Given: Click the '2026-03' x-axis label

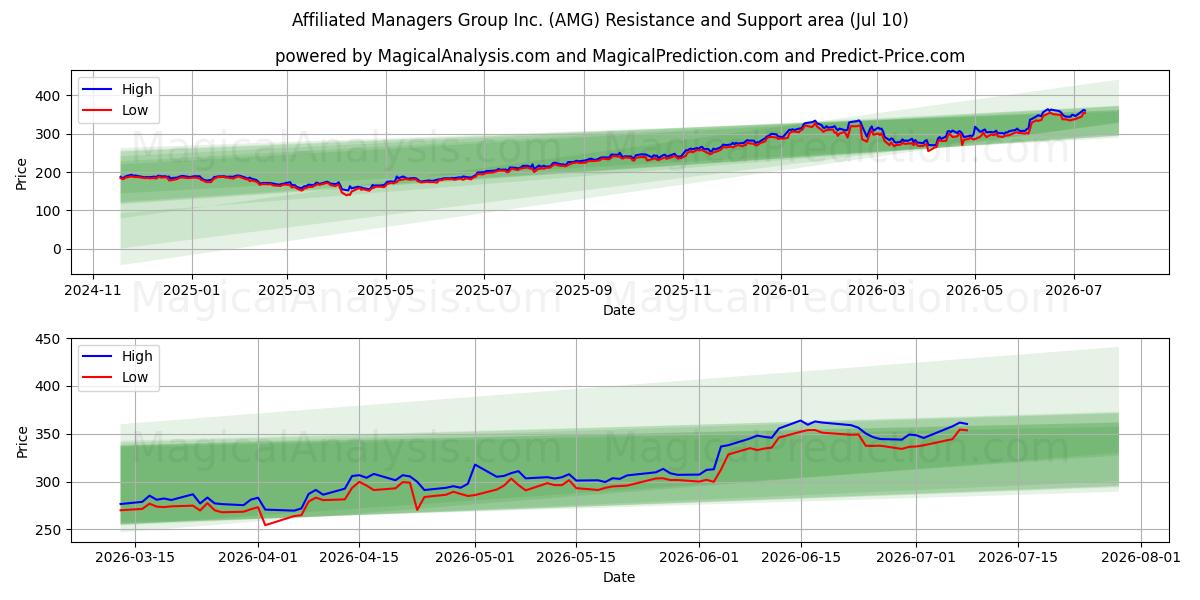Looking at the screenshot, I should point(876,290).
